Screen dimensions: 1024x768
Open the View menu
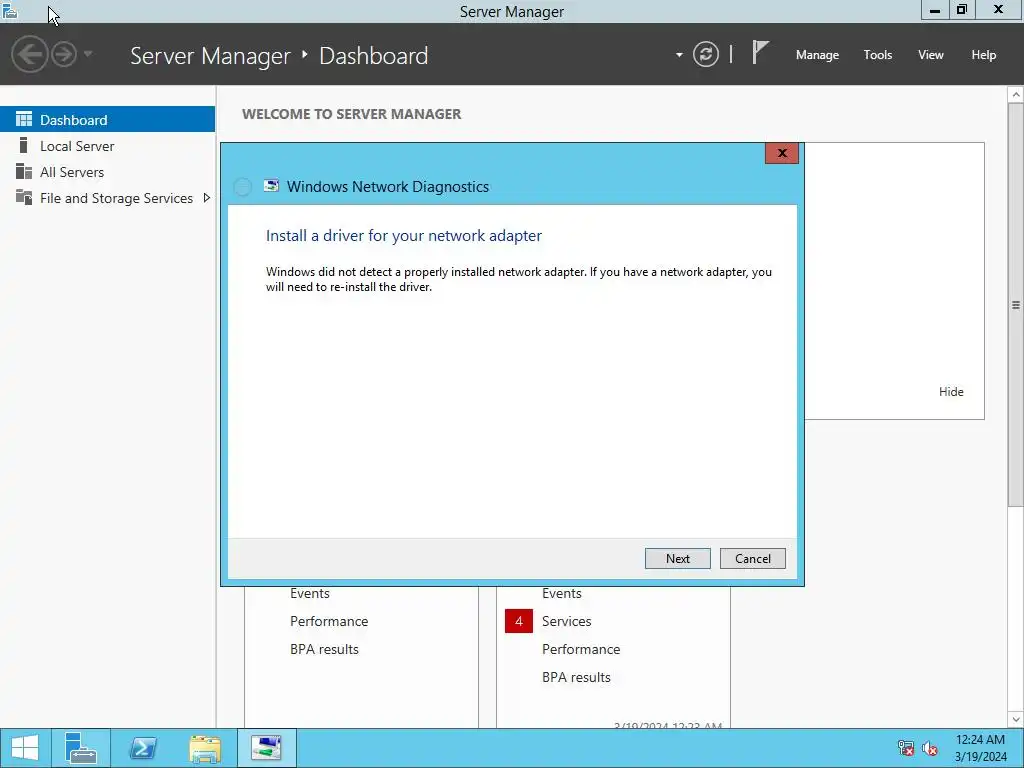[931, 55]
